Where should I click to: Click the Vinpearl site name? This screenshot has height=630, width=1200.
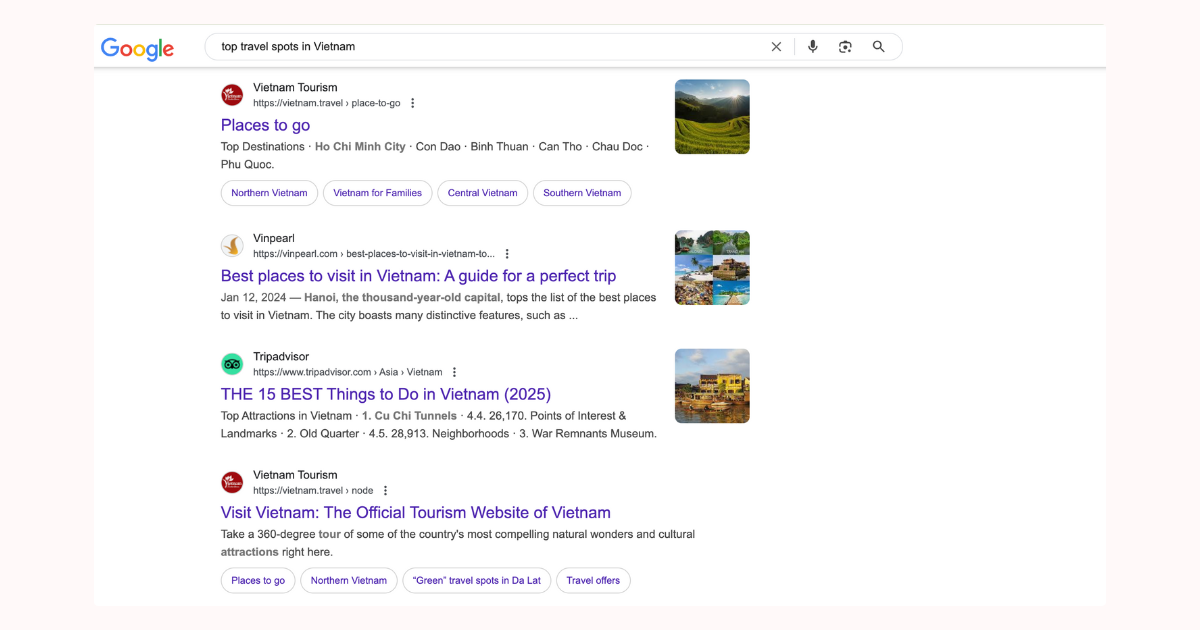coord(273,238)
